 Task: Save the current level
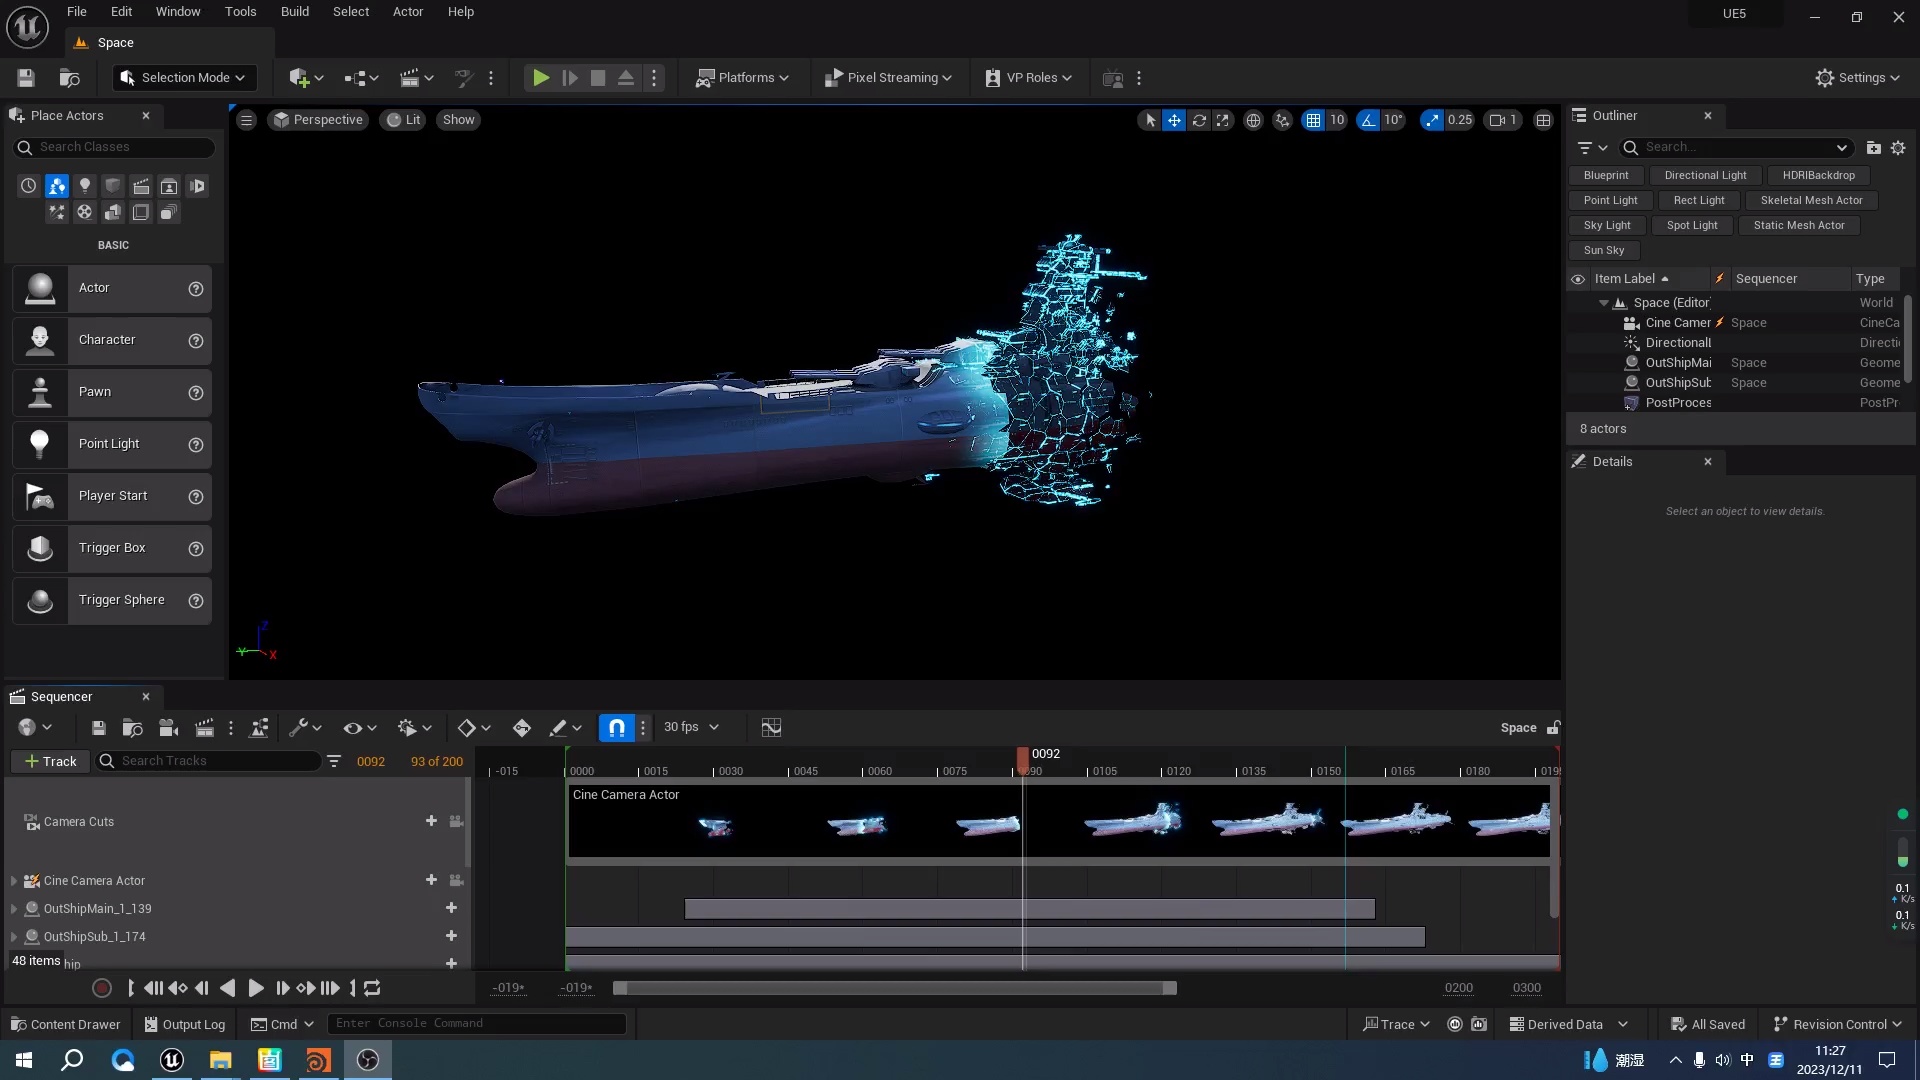click(25, 78)
